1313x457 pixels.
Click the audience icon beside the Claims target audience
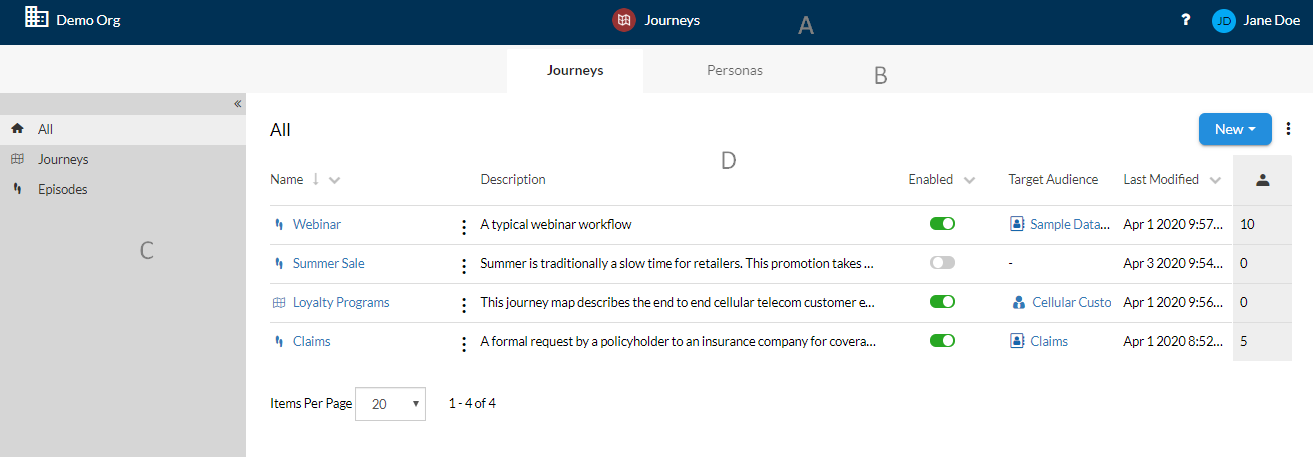pyautogui.click(x=1017, y=341)
